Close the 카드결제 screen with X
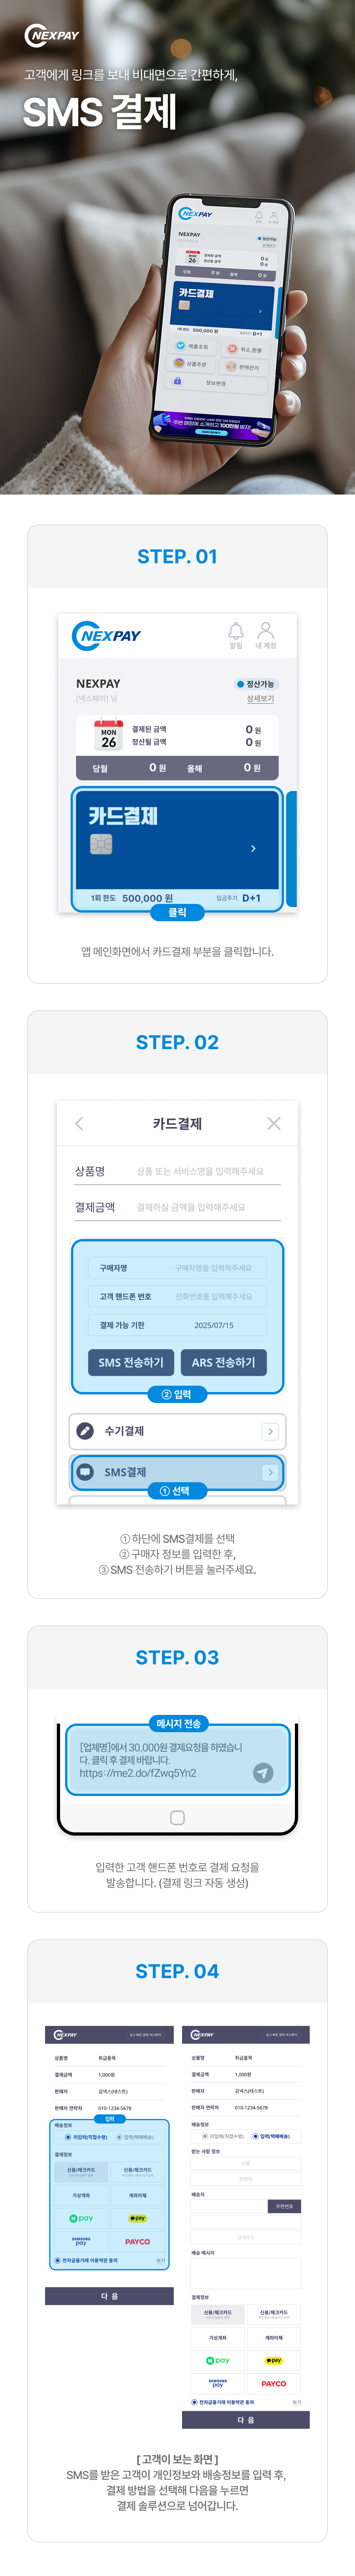The width and height of the screenshot is (355, 2576). click(274, 1124)
